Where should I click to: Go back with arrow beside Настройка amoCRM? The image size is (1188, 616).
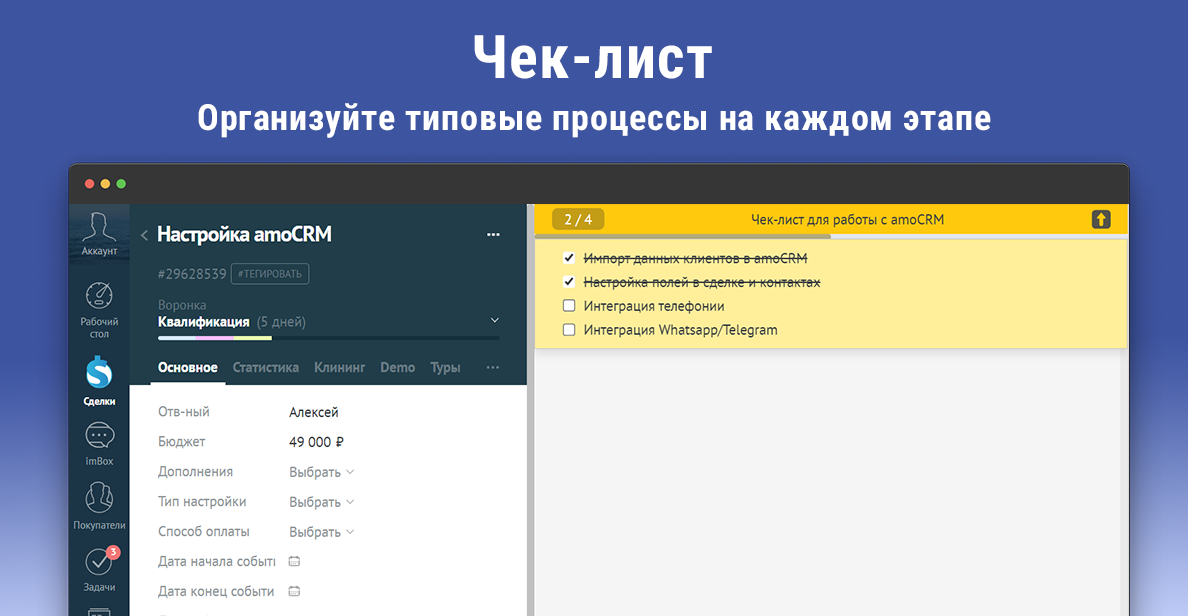pyautogui.click(x=144, y=236)
